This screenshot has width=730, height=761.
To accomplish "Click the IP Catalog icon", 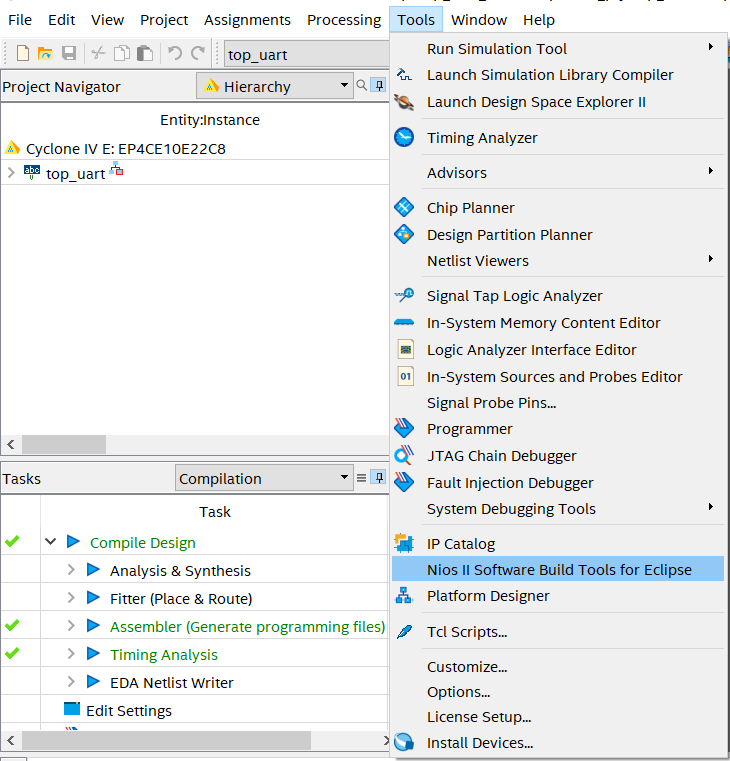I will pyautogui.click(x=404, y=543).
